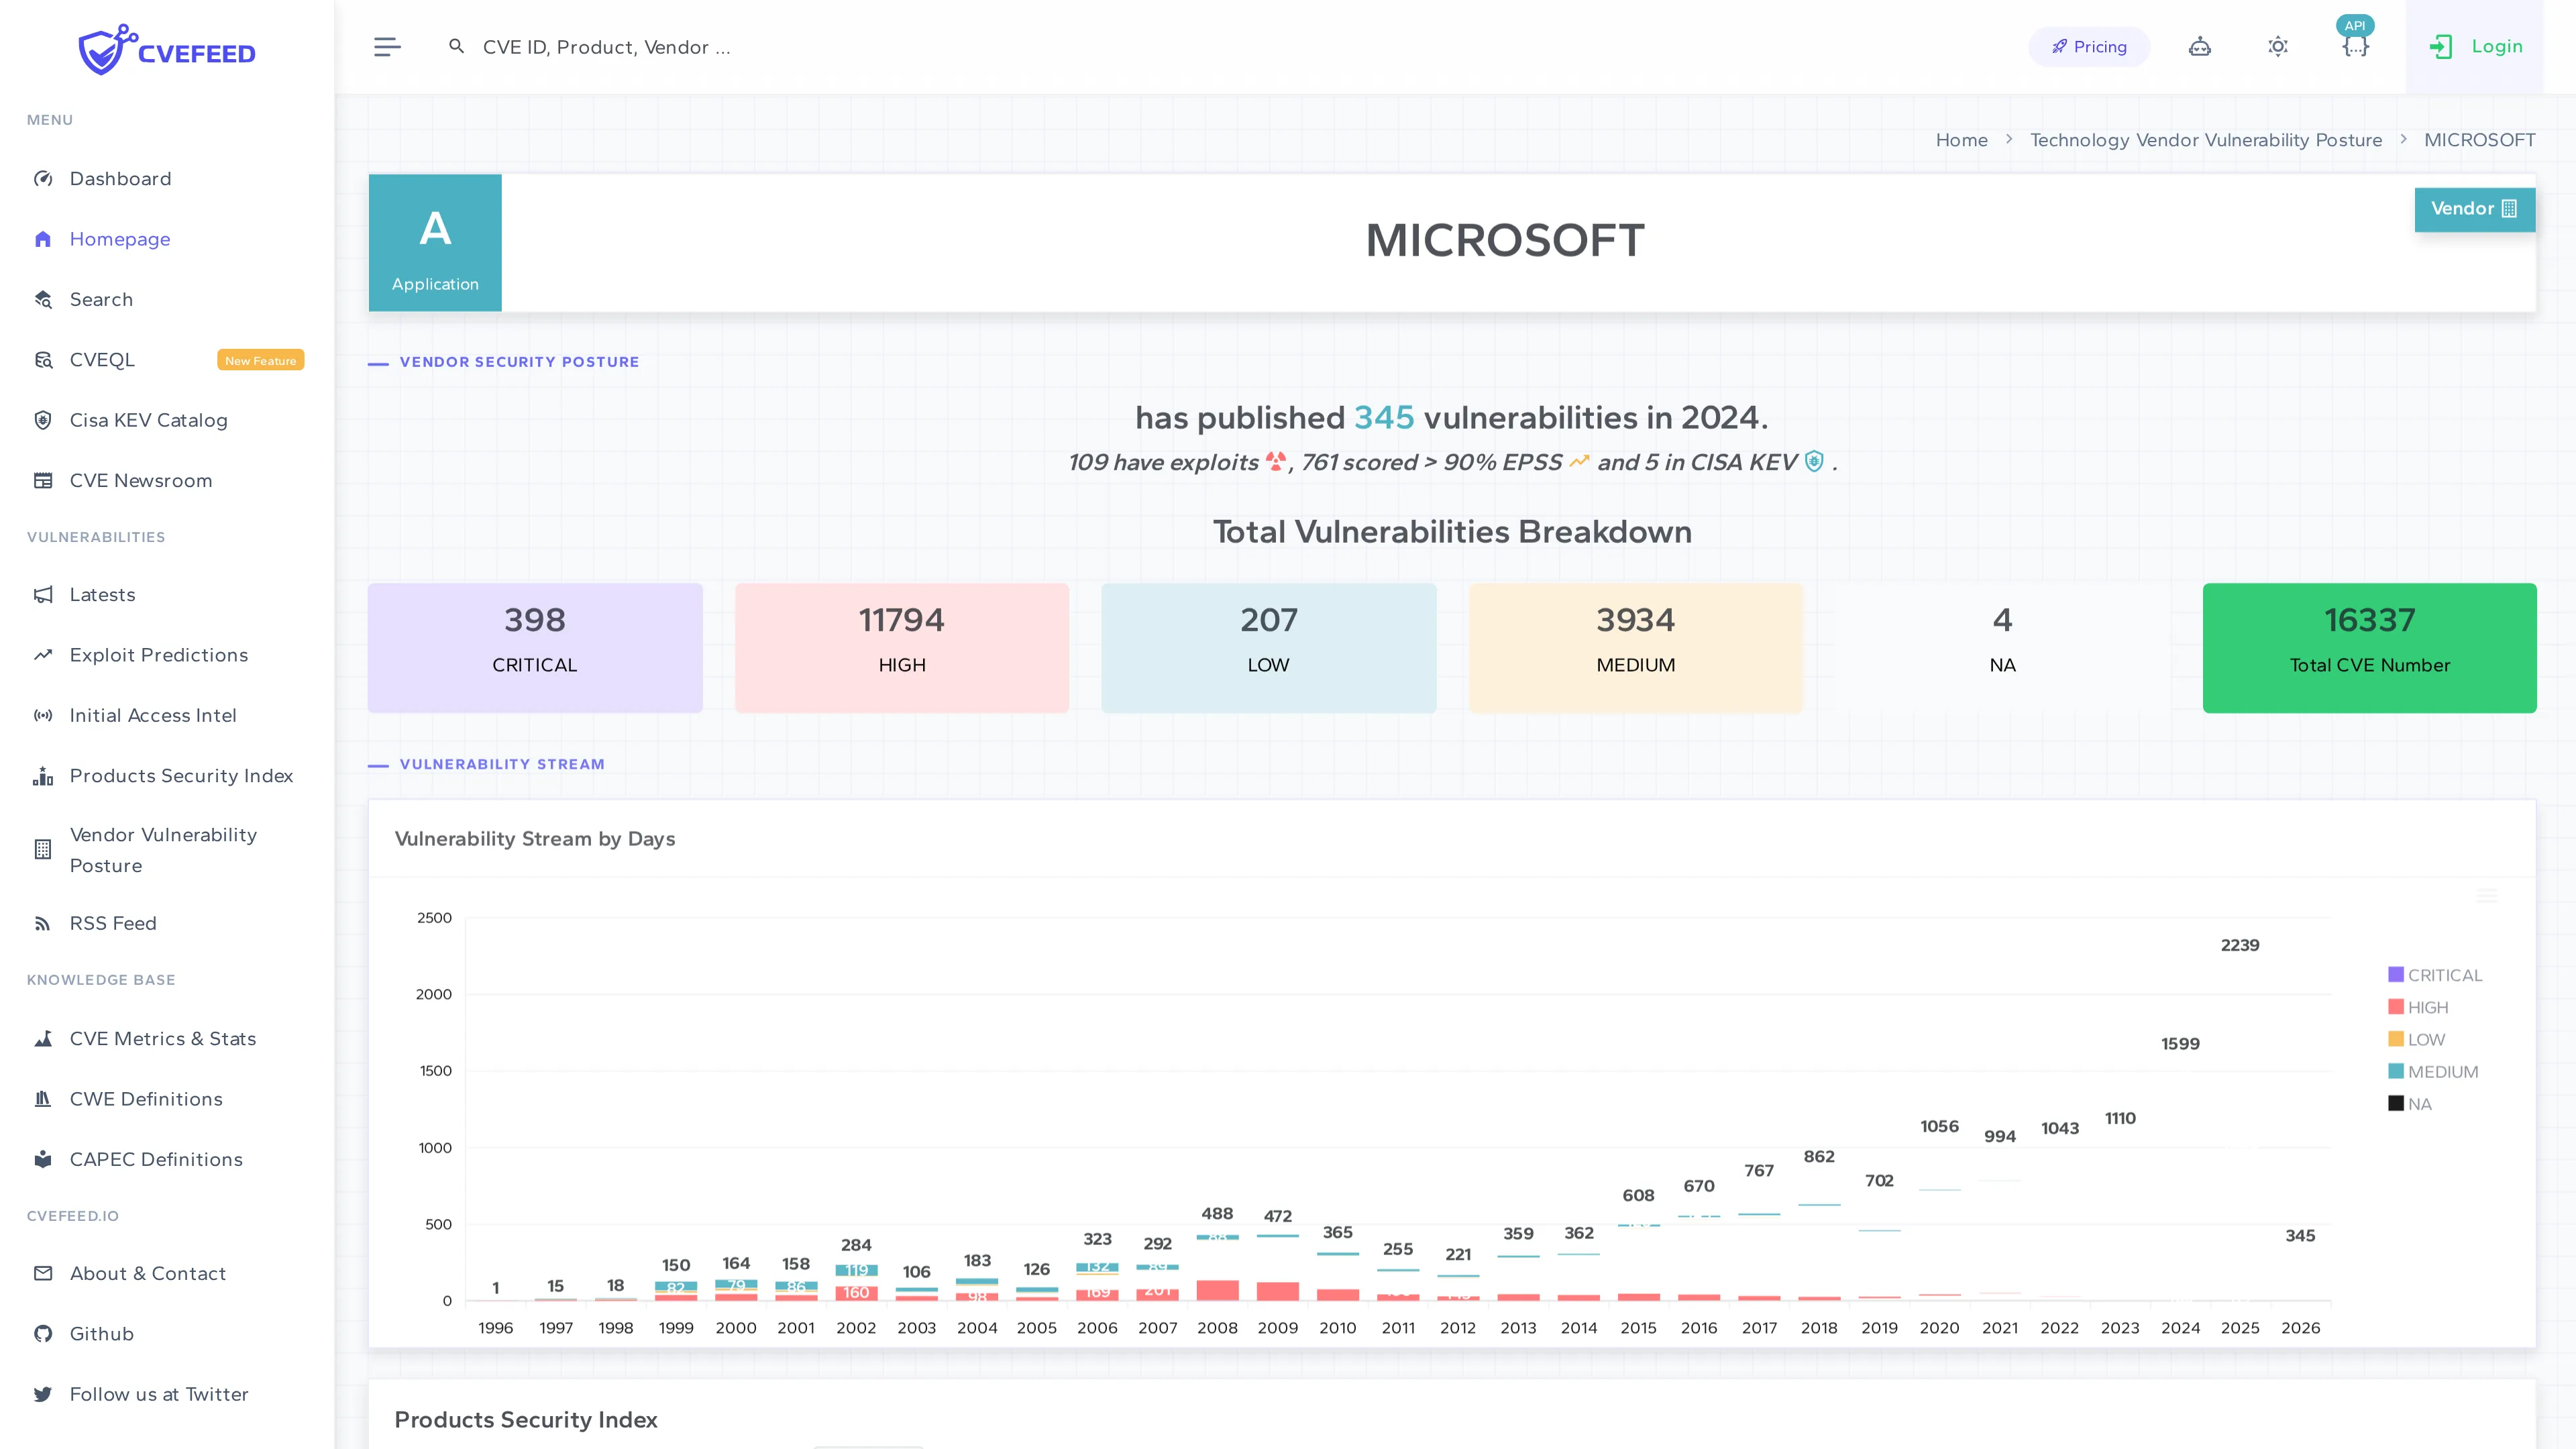The image size is (2576, 1449).
Task: Open the Pricing page
Action: [x=2088, y=46]
